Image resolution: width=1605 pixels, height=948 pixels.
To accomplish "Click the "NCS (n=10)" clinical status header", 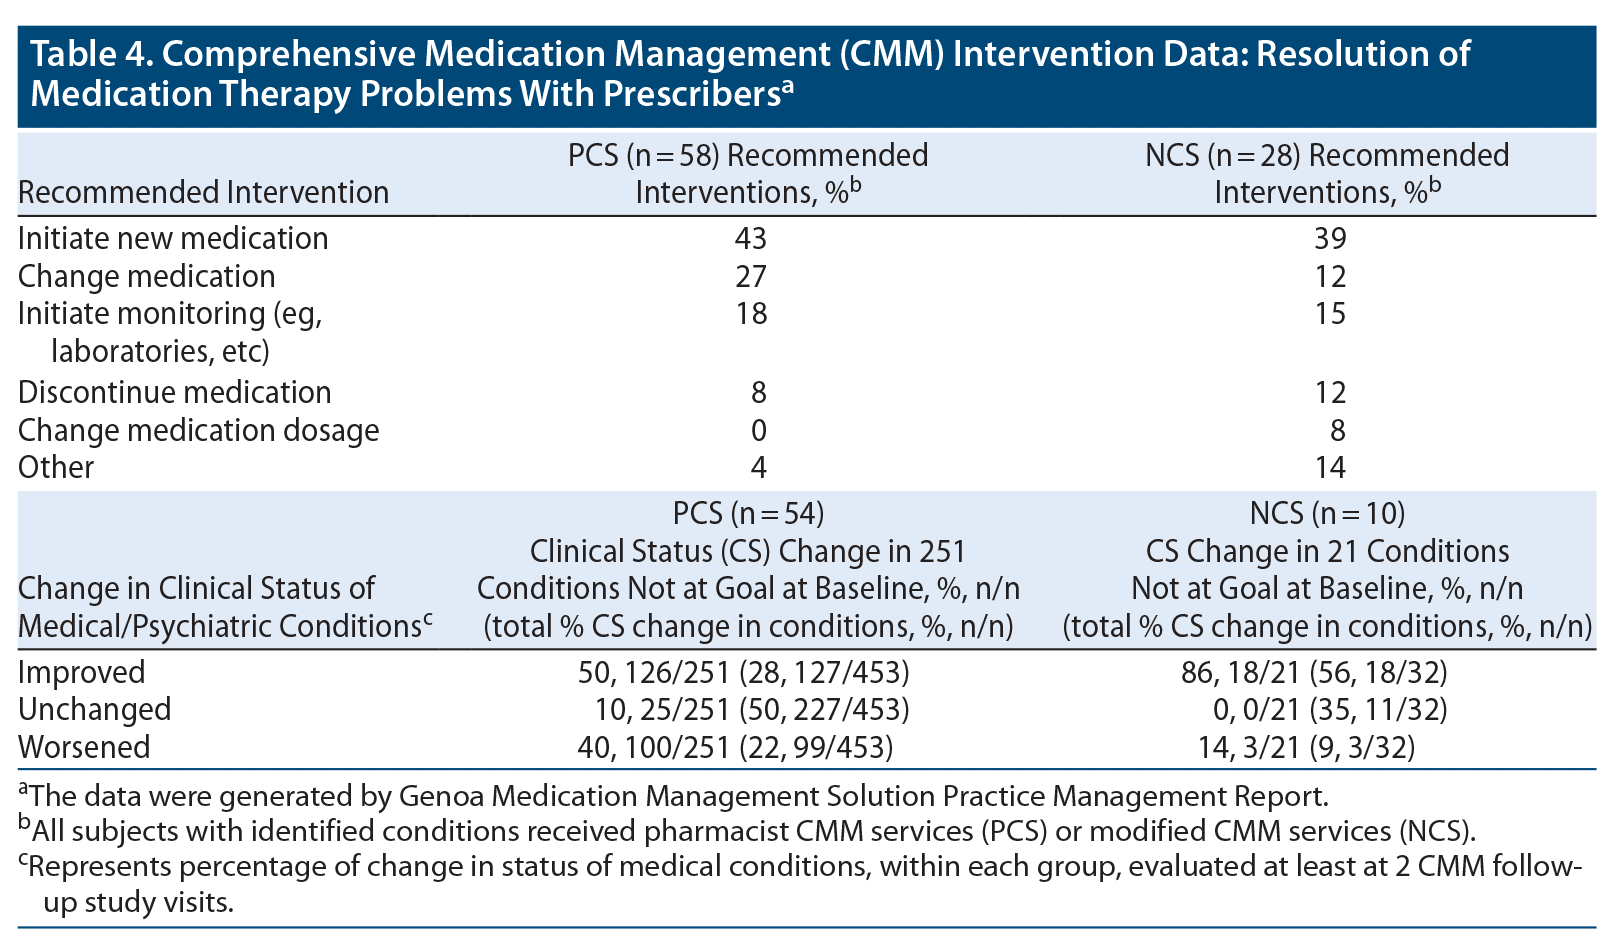I will [x=1327, y=513].
